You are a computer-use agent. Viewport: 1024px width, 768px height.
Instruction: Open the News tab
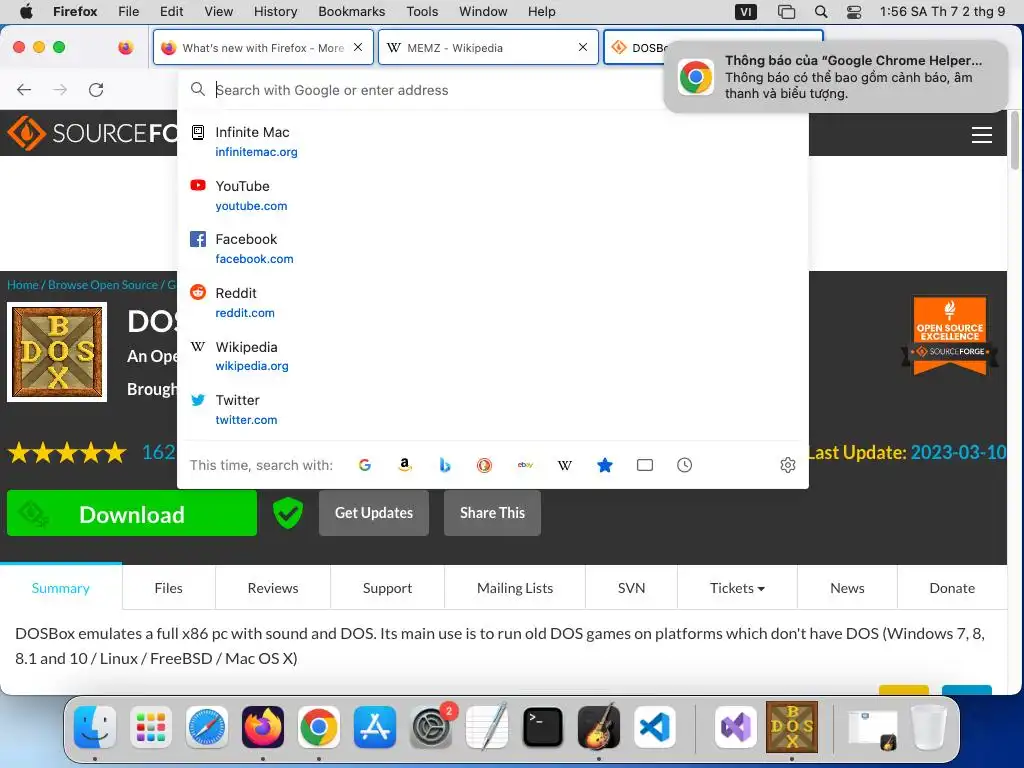[x=847, y=588]
